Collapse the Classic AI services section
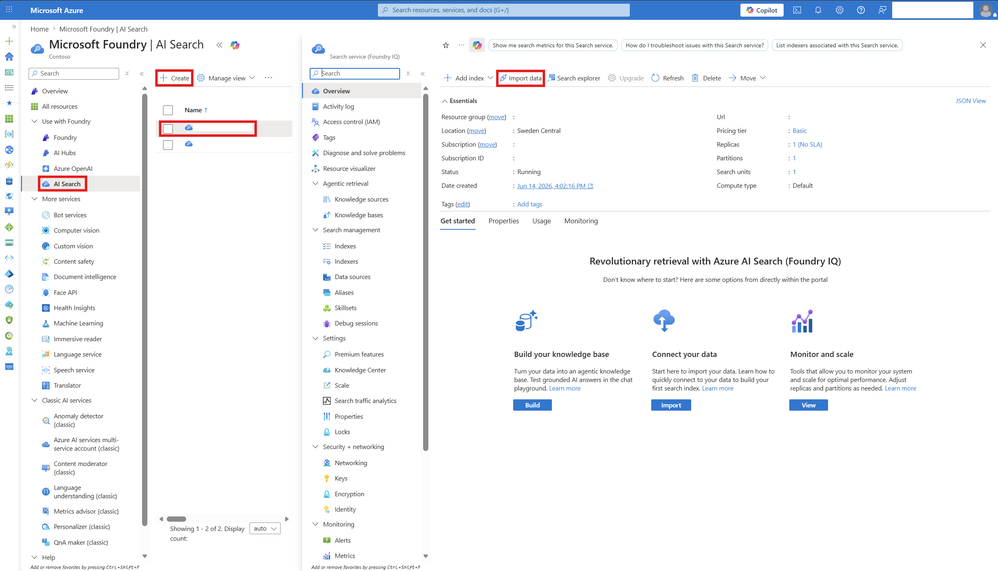Screen dimensions: 998x571 (34, 400)
